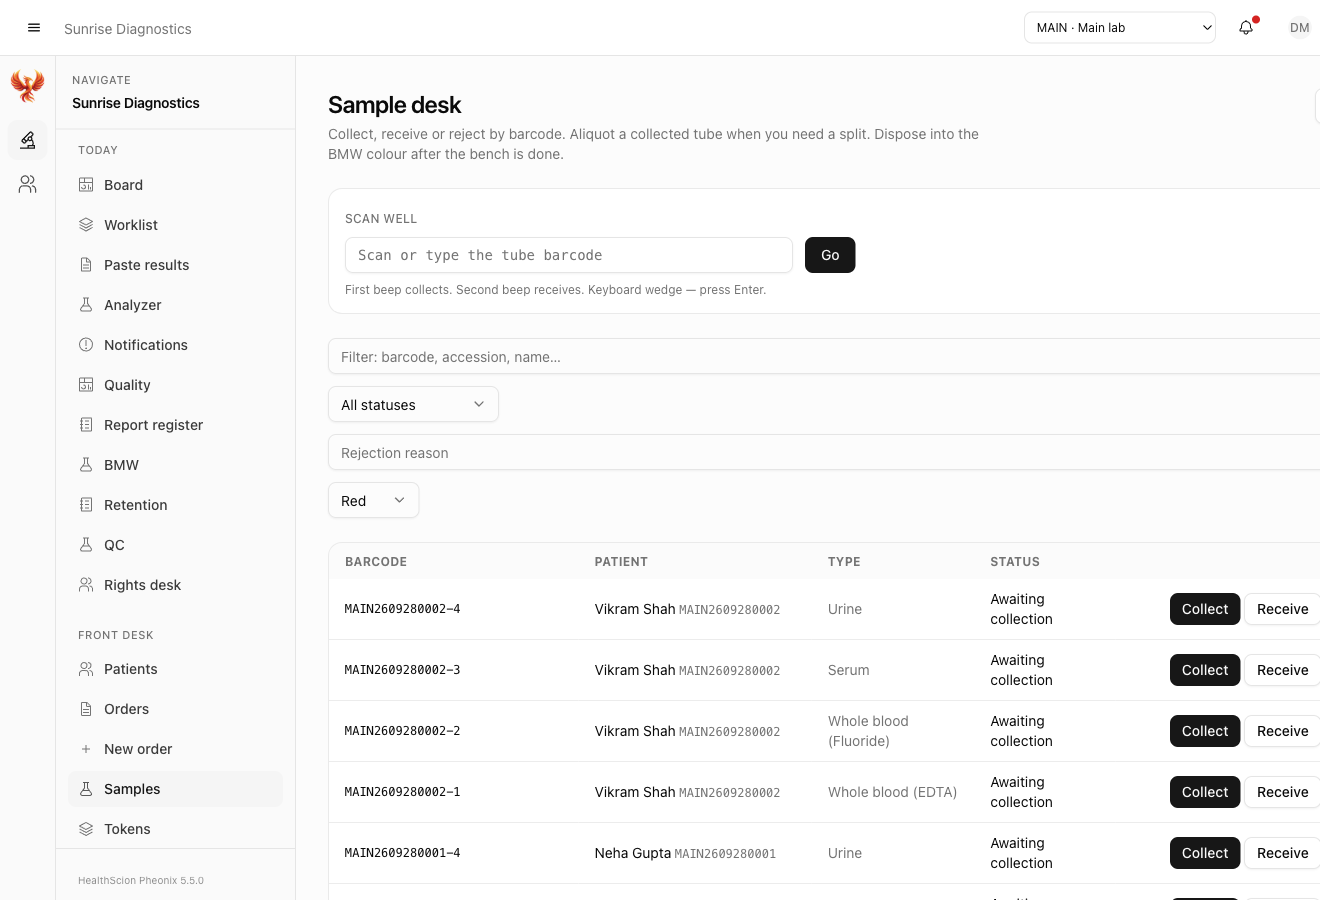Open the Red BMW colour dropdown
The image size is (1320, 900).
(x=373, y=501)
